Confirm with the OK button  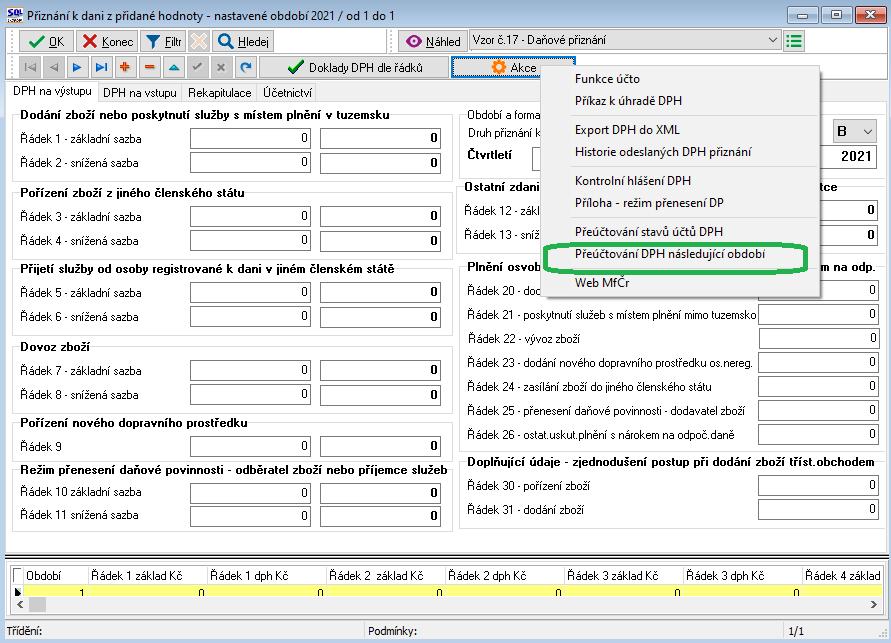tap(46, 41)
